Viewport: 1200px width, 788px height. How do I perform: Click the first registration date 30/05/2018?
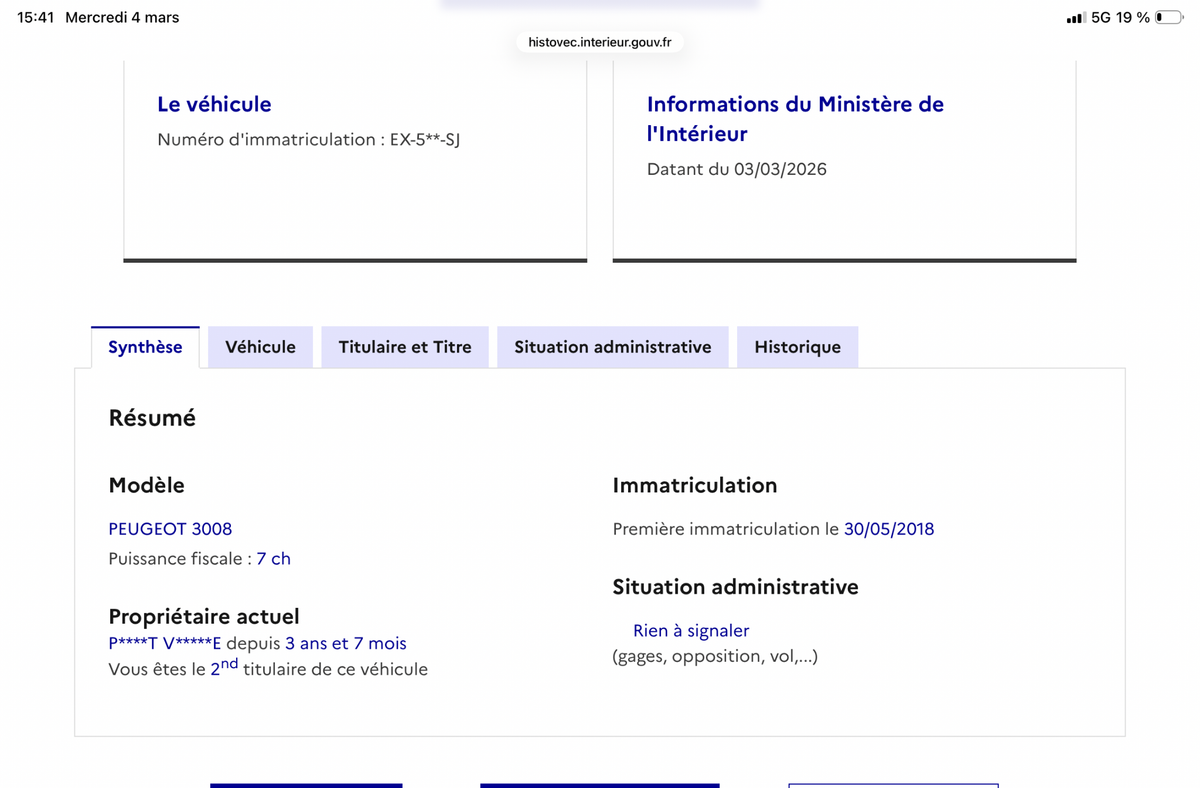(x=889, y=529)
